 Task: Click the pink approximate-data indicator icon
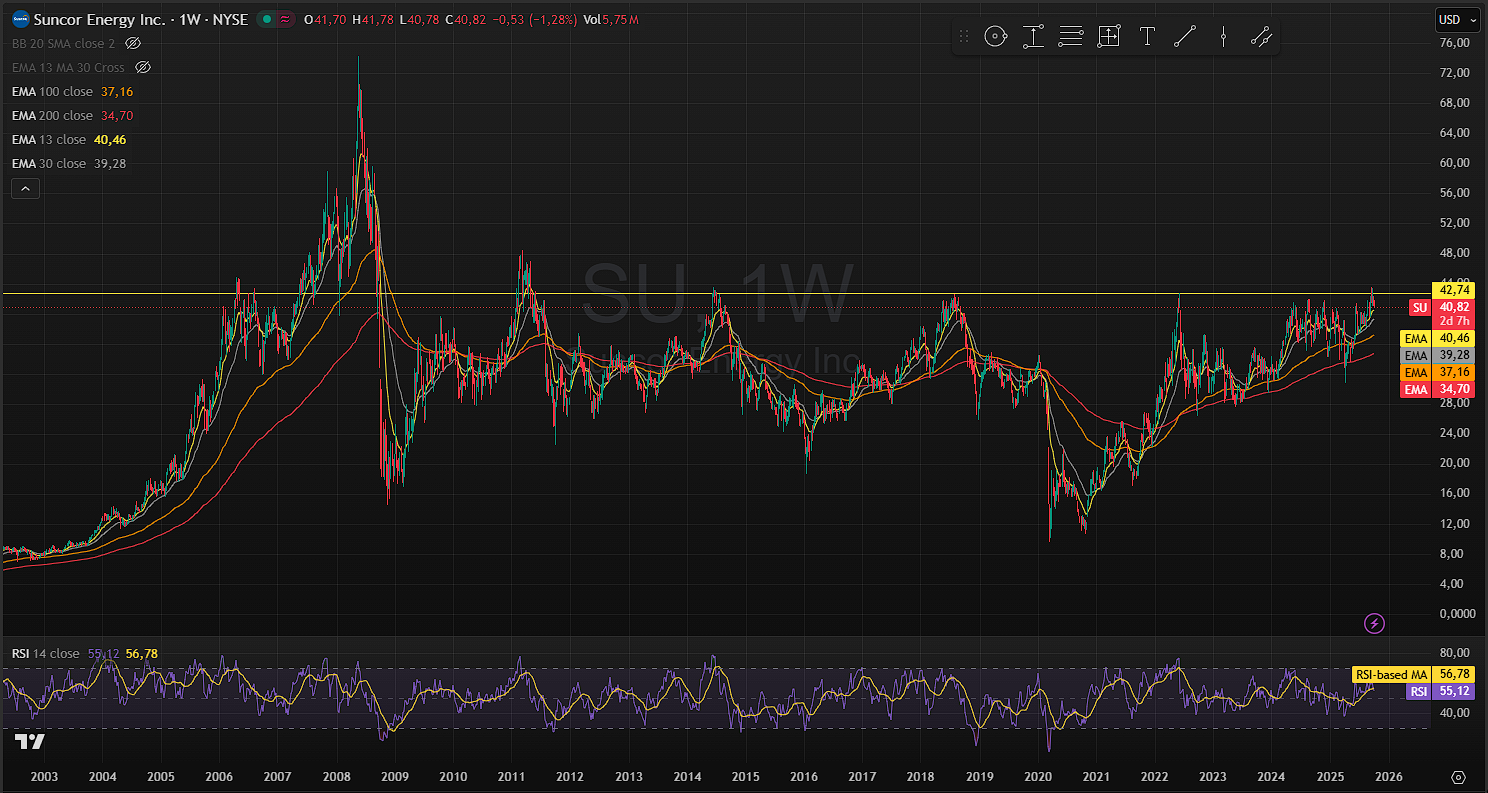coord(286,20)
